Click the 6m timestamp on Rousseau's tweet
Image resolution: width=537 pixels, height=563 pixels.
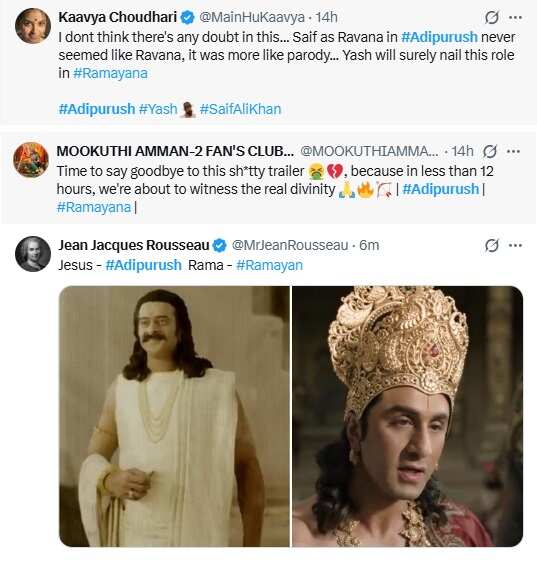coord(369,246)
